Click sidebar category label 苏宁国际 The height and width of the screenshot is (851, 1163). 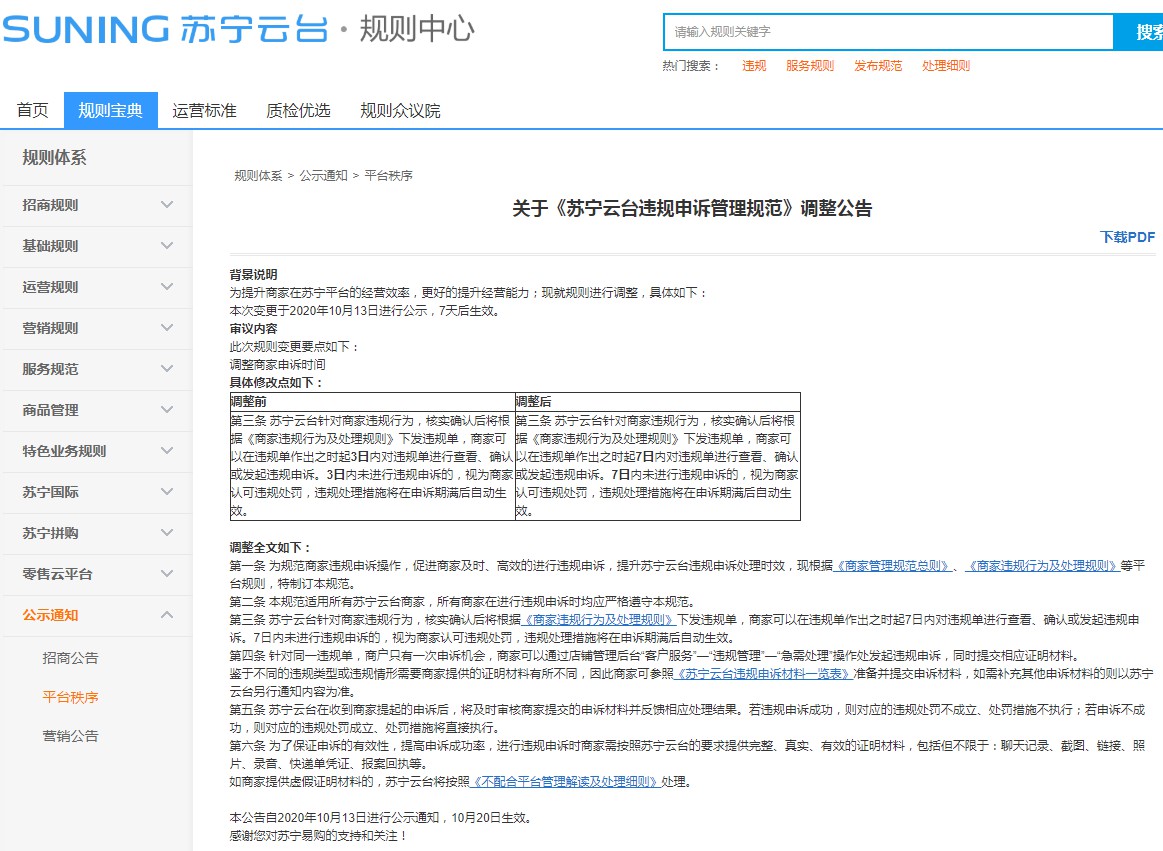click(x=50, y=493)
